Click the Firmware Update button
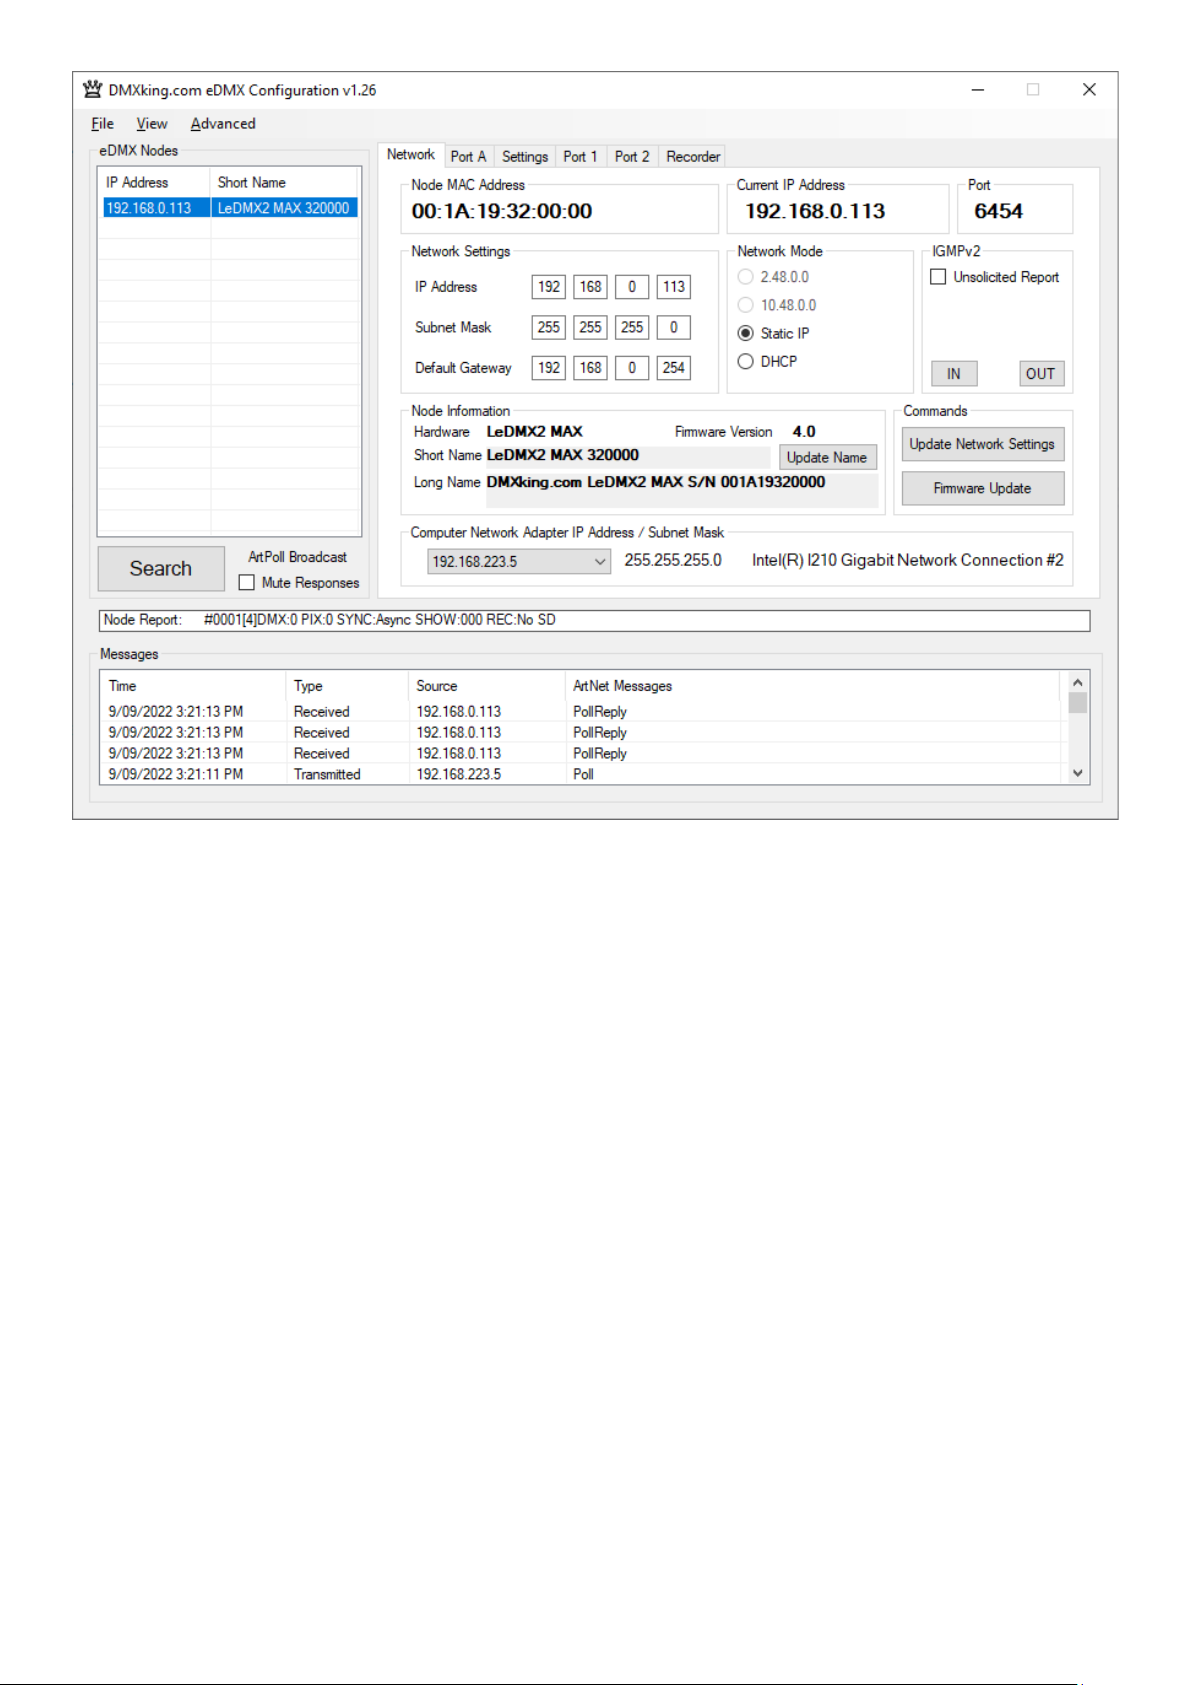Screen dimensions: 1192x1685 982,489
